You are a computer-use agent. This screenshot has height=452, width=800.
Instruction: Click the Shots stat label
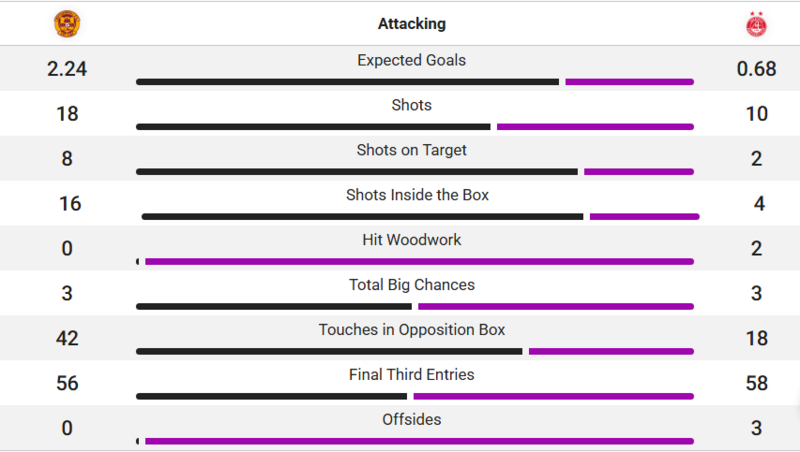[412, 105]
